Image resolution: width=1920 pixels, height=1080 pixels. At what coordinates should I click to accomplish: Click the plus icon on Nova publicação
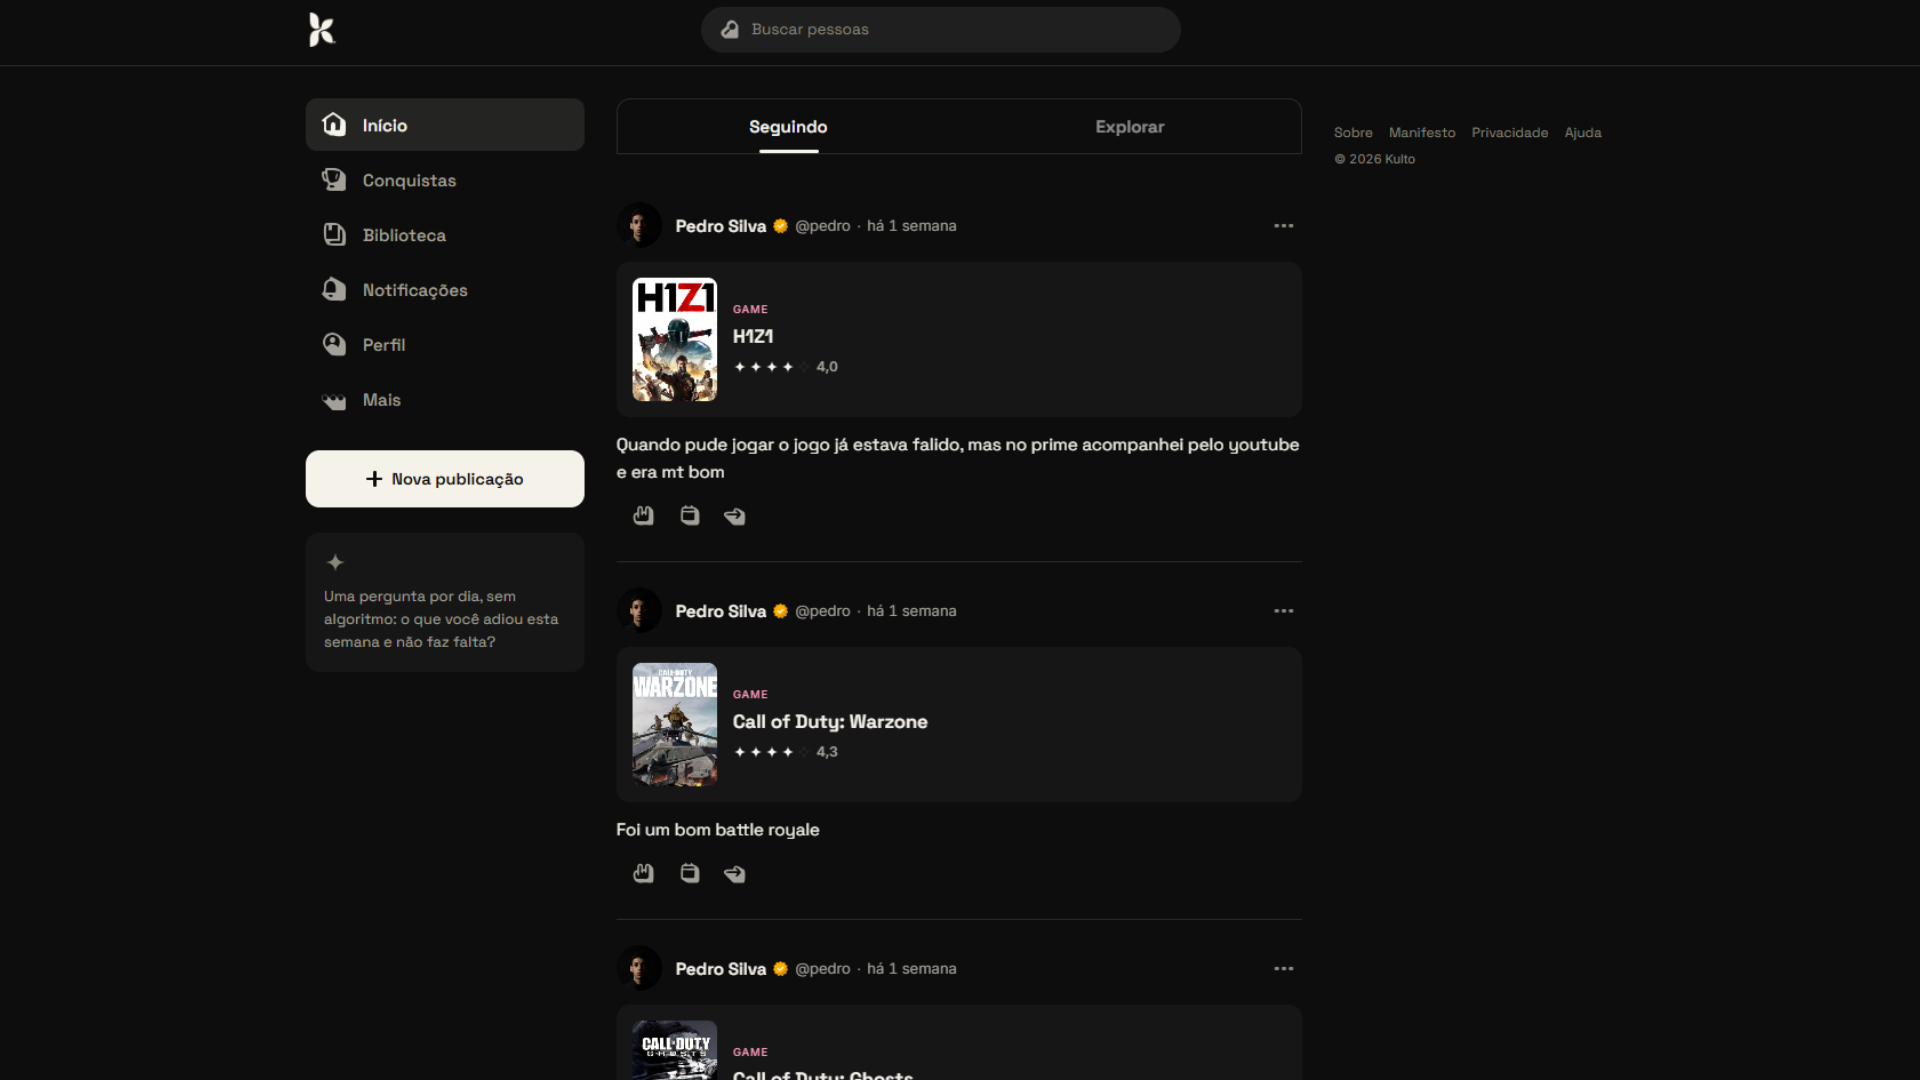pos(374,479)
